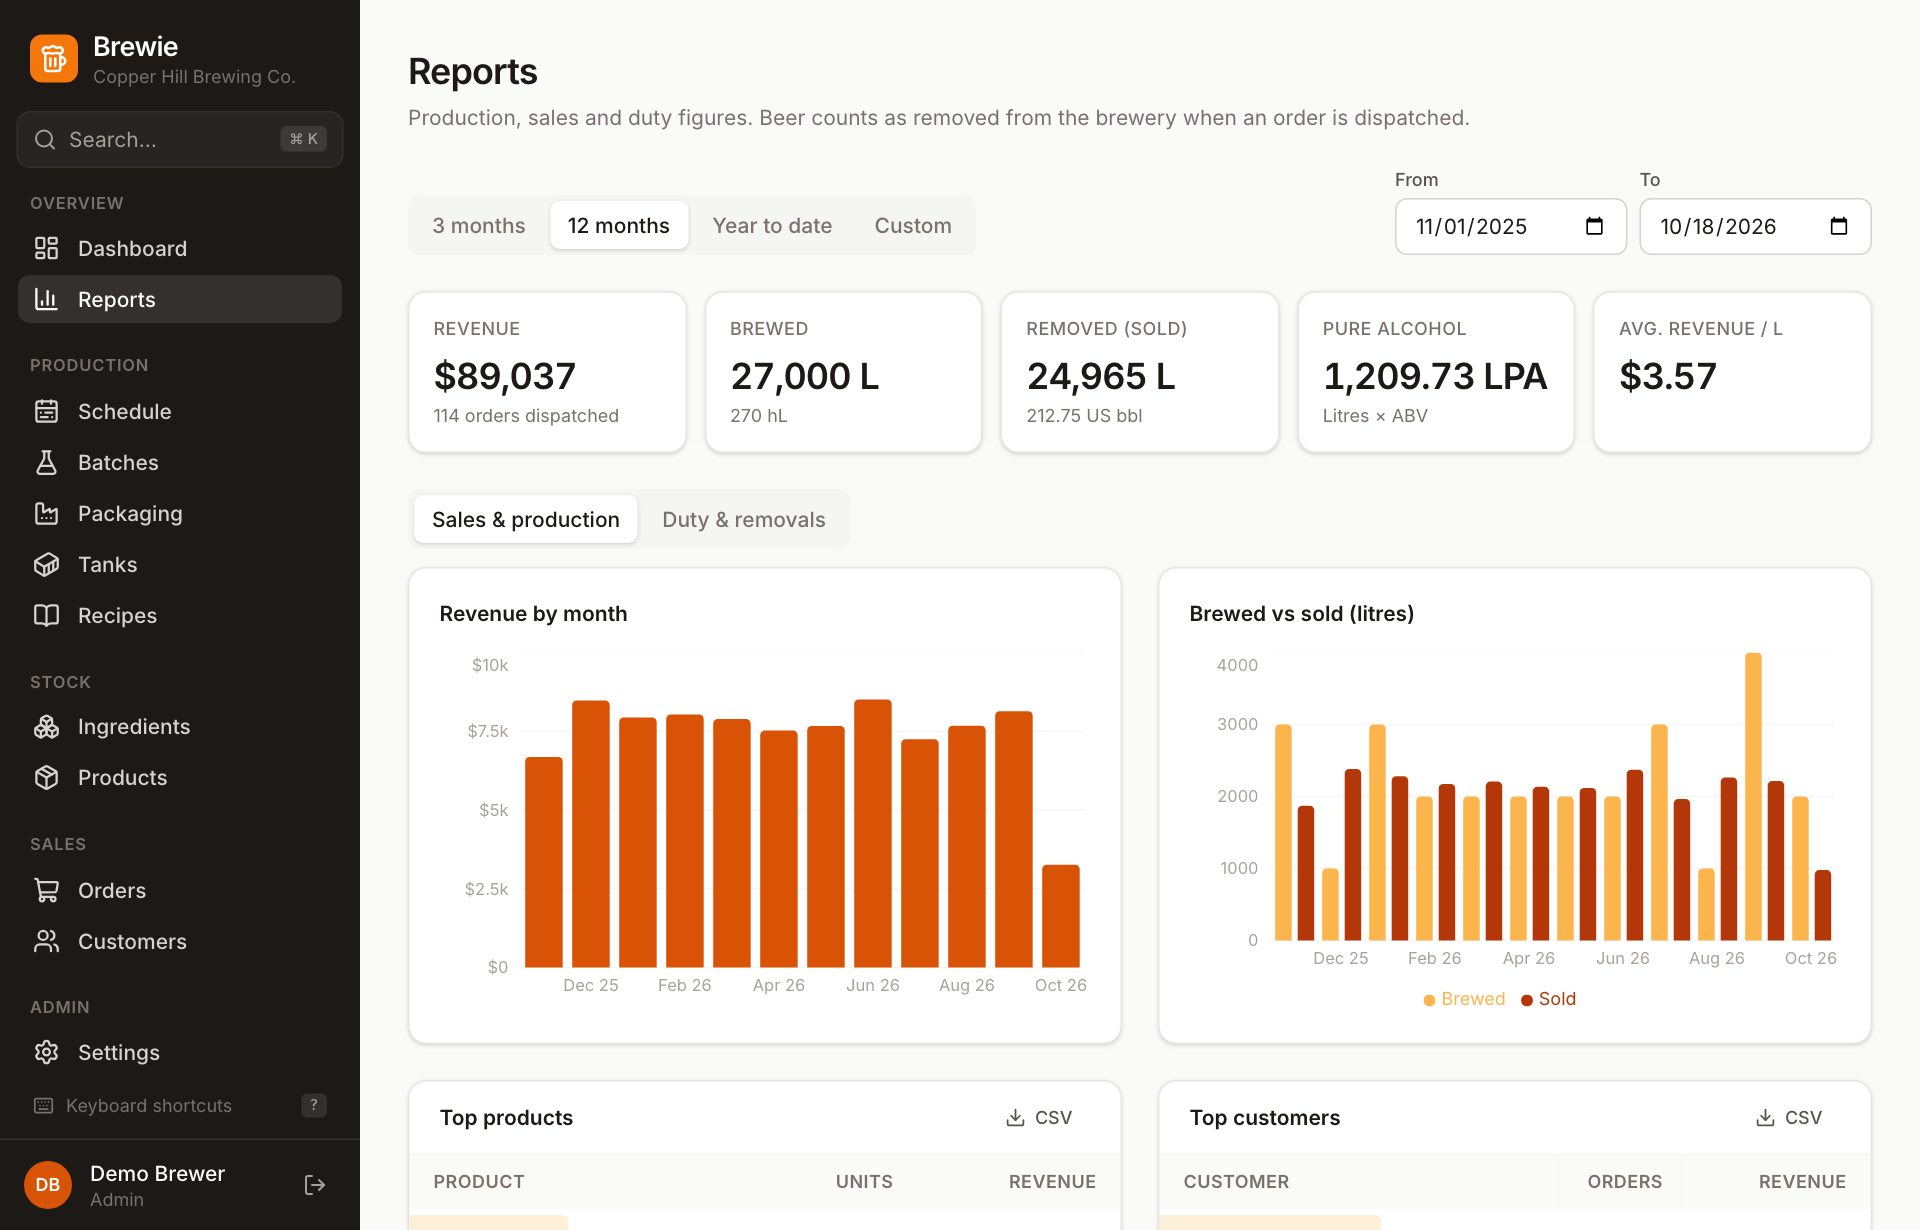This screenshot has height=1230, width=1920.
Task: Toggle the Sold legend swatch
Action: coord(1527,1000)
